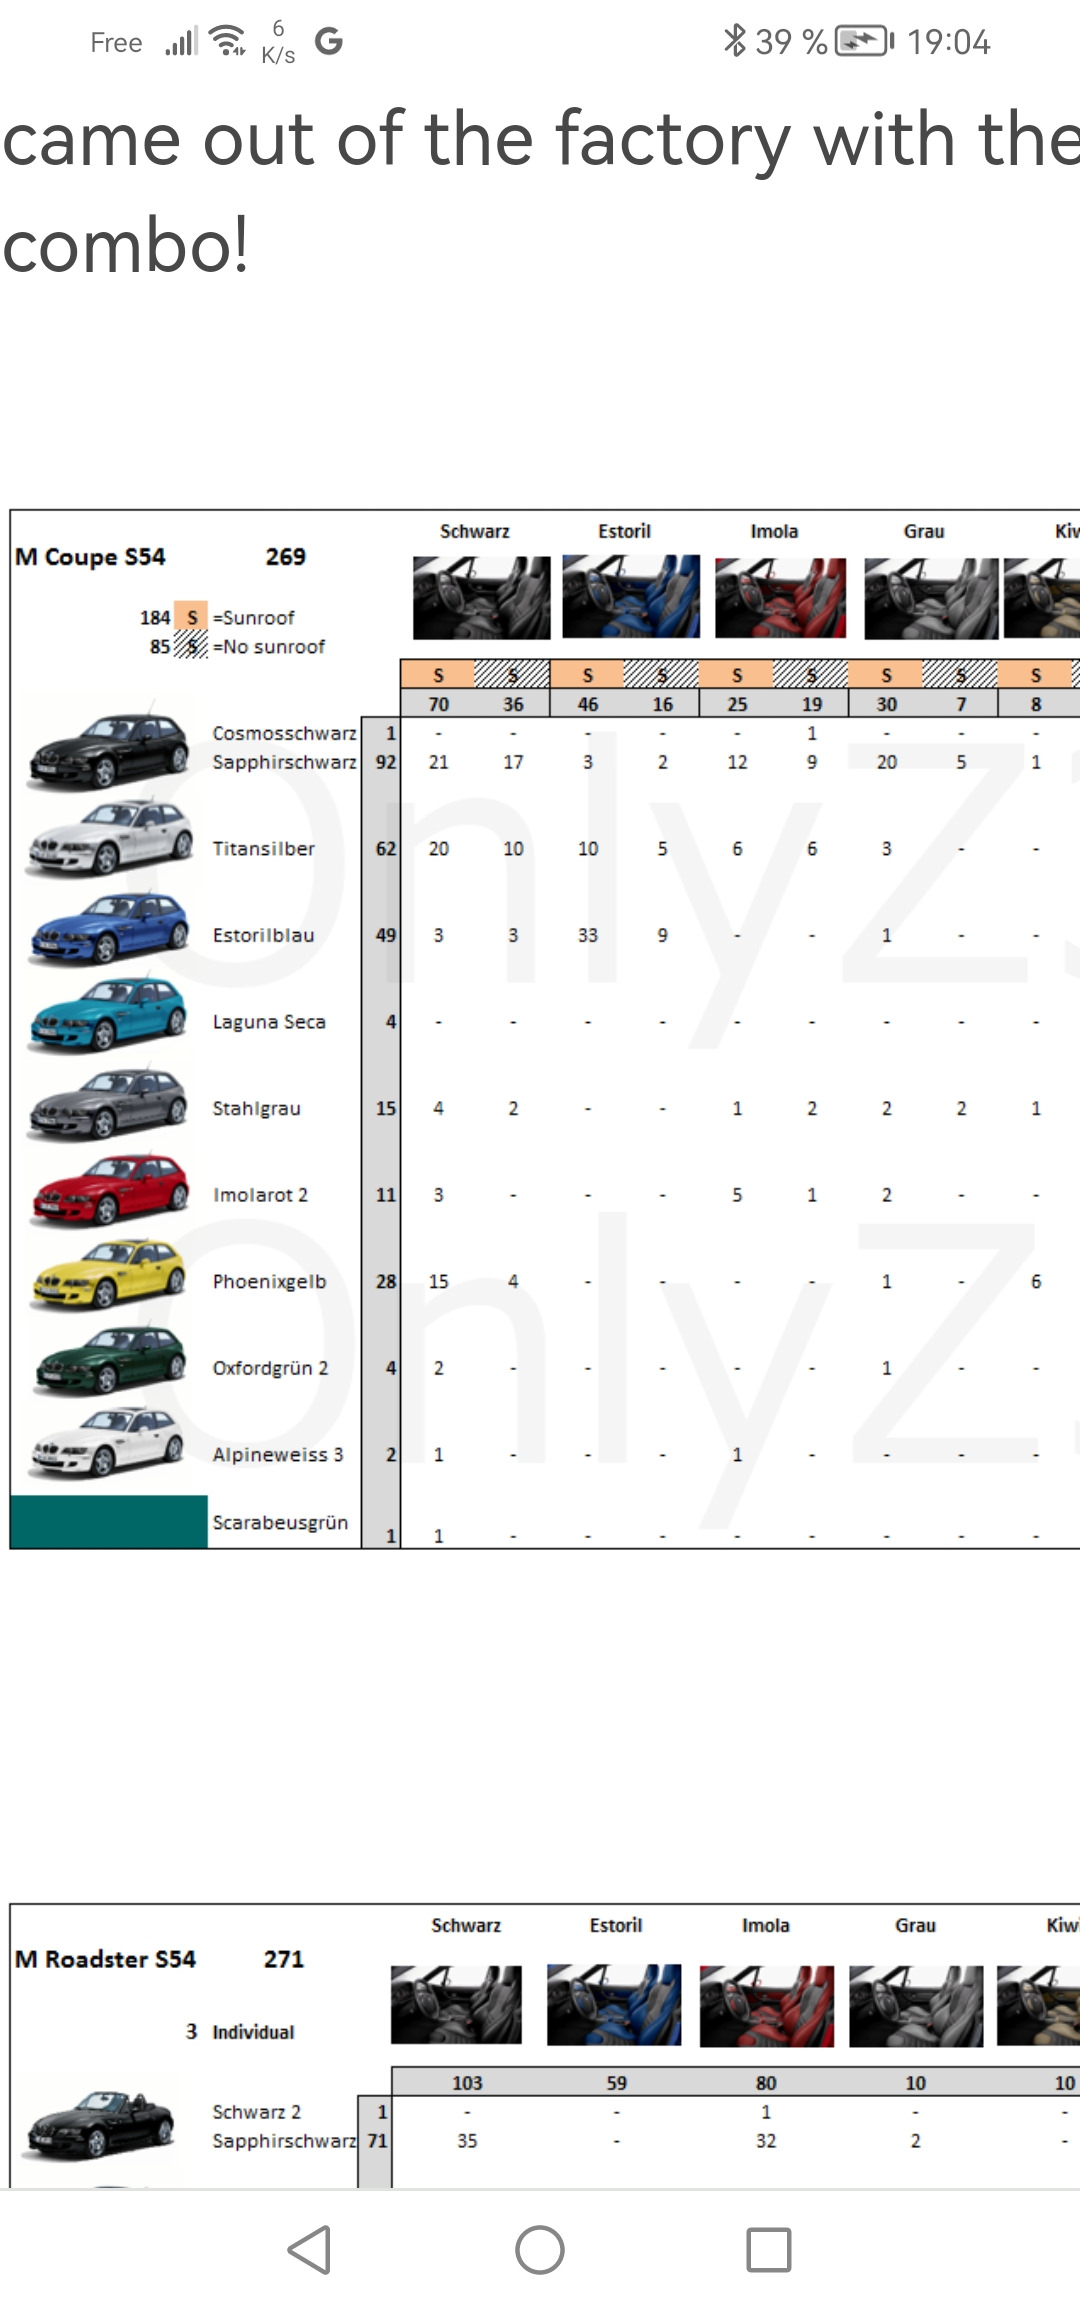Tap Schwarz interior photo in Roadster table
This screenshot has height=2312, width=1080.
[x=457, y=2003]
